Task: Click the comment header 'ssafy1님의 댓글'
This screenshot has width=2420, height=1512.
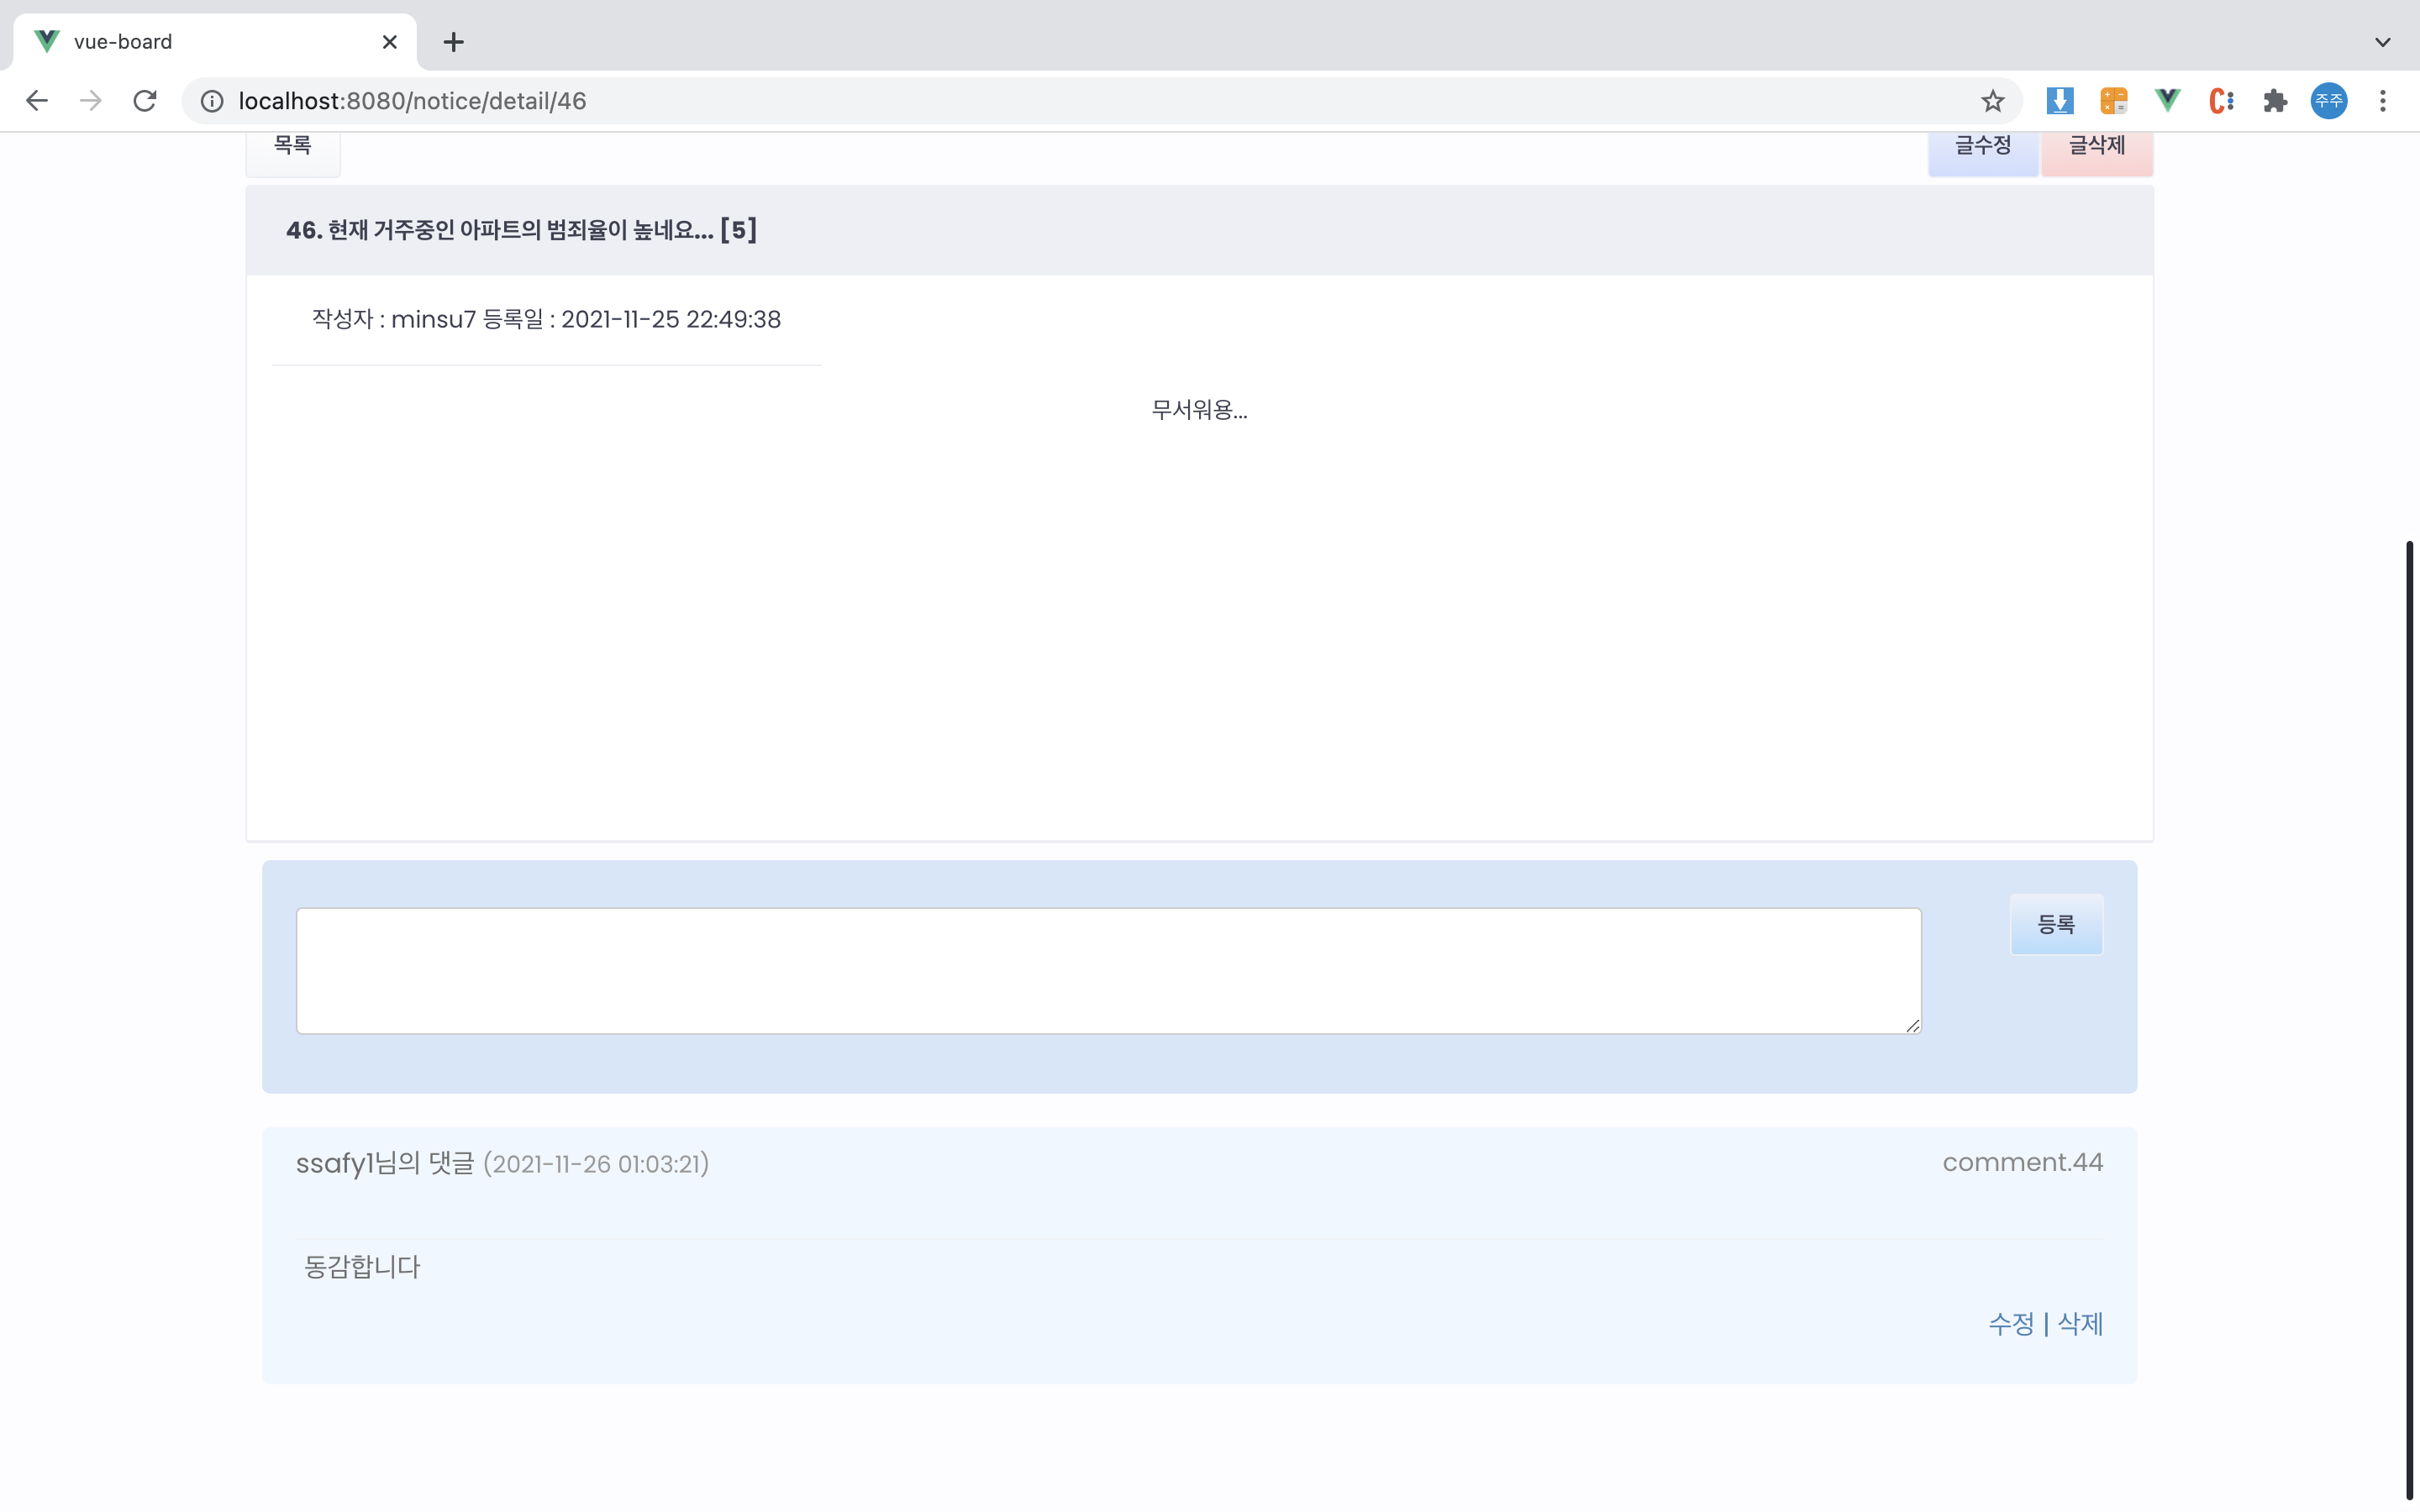Action: point(385,1163)
